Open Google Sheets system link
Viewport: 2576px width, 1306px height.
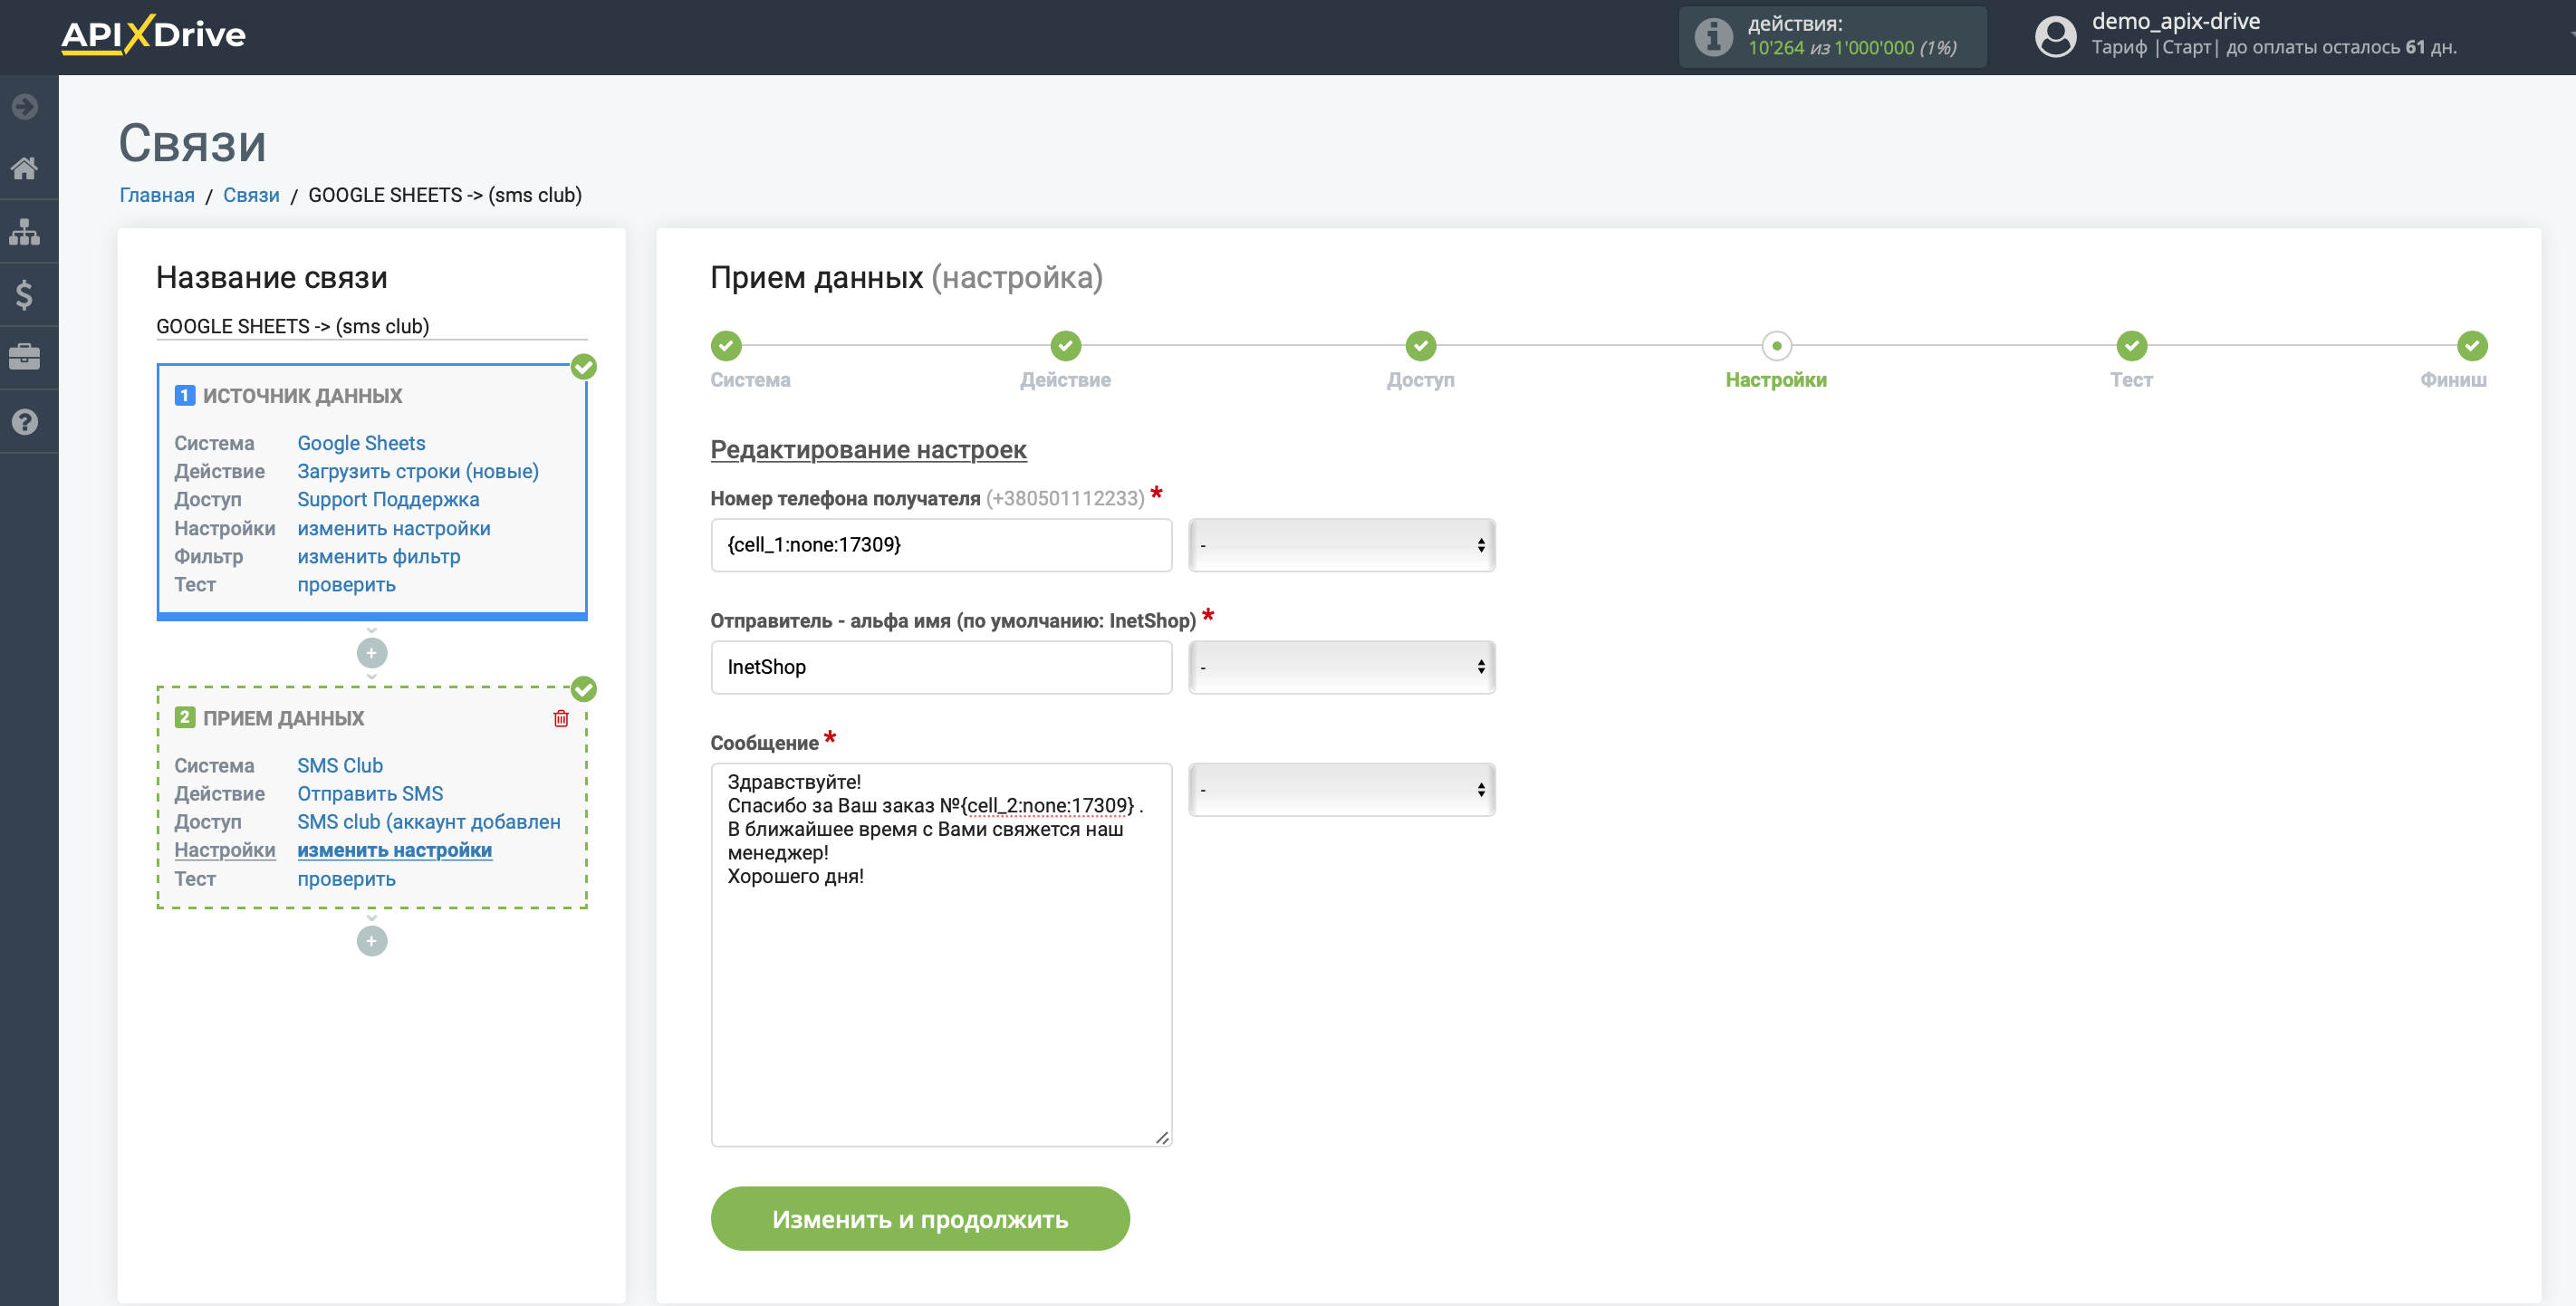pyautogui.click(x=361, y=443)
